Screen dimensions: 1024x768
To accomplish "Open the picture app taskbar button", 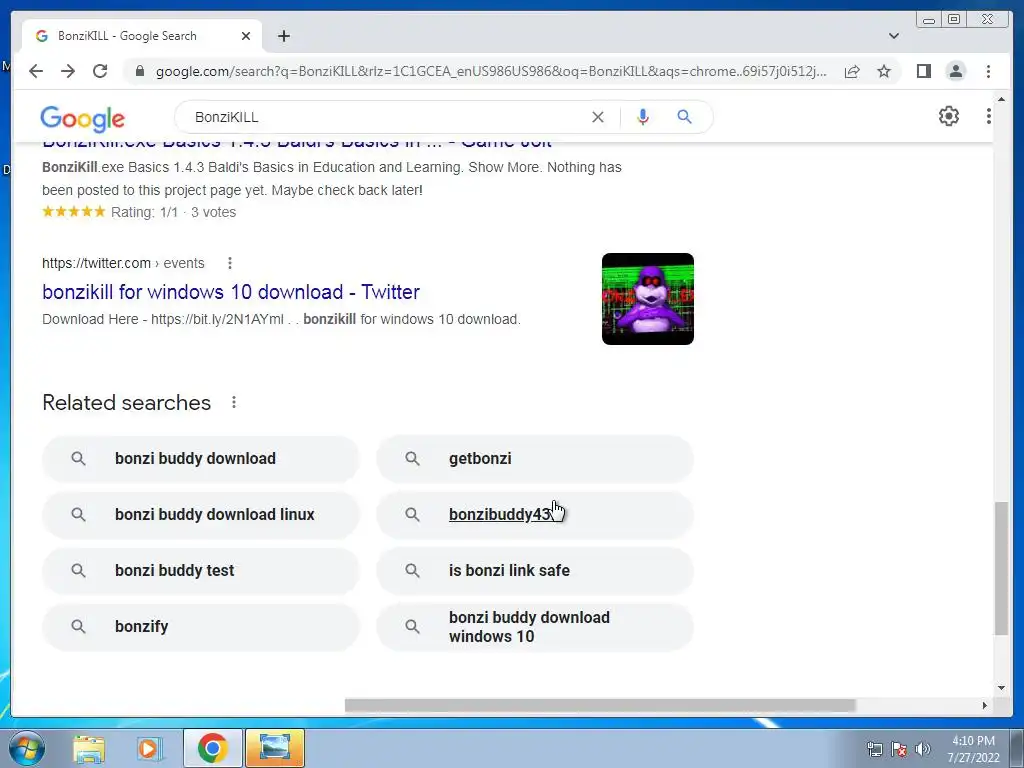I will 275,748.
